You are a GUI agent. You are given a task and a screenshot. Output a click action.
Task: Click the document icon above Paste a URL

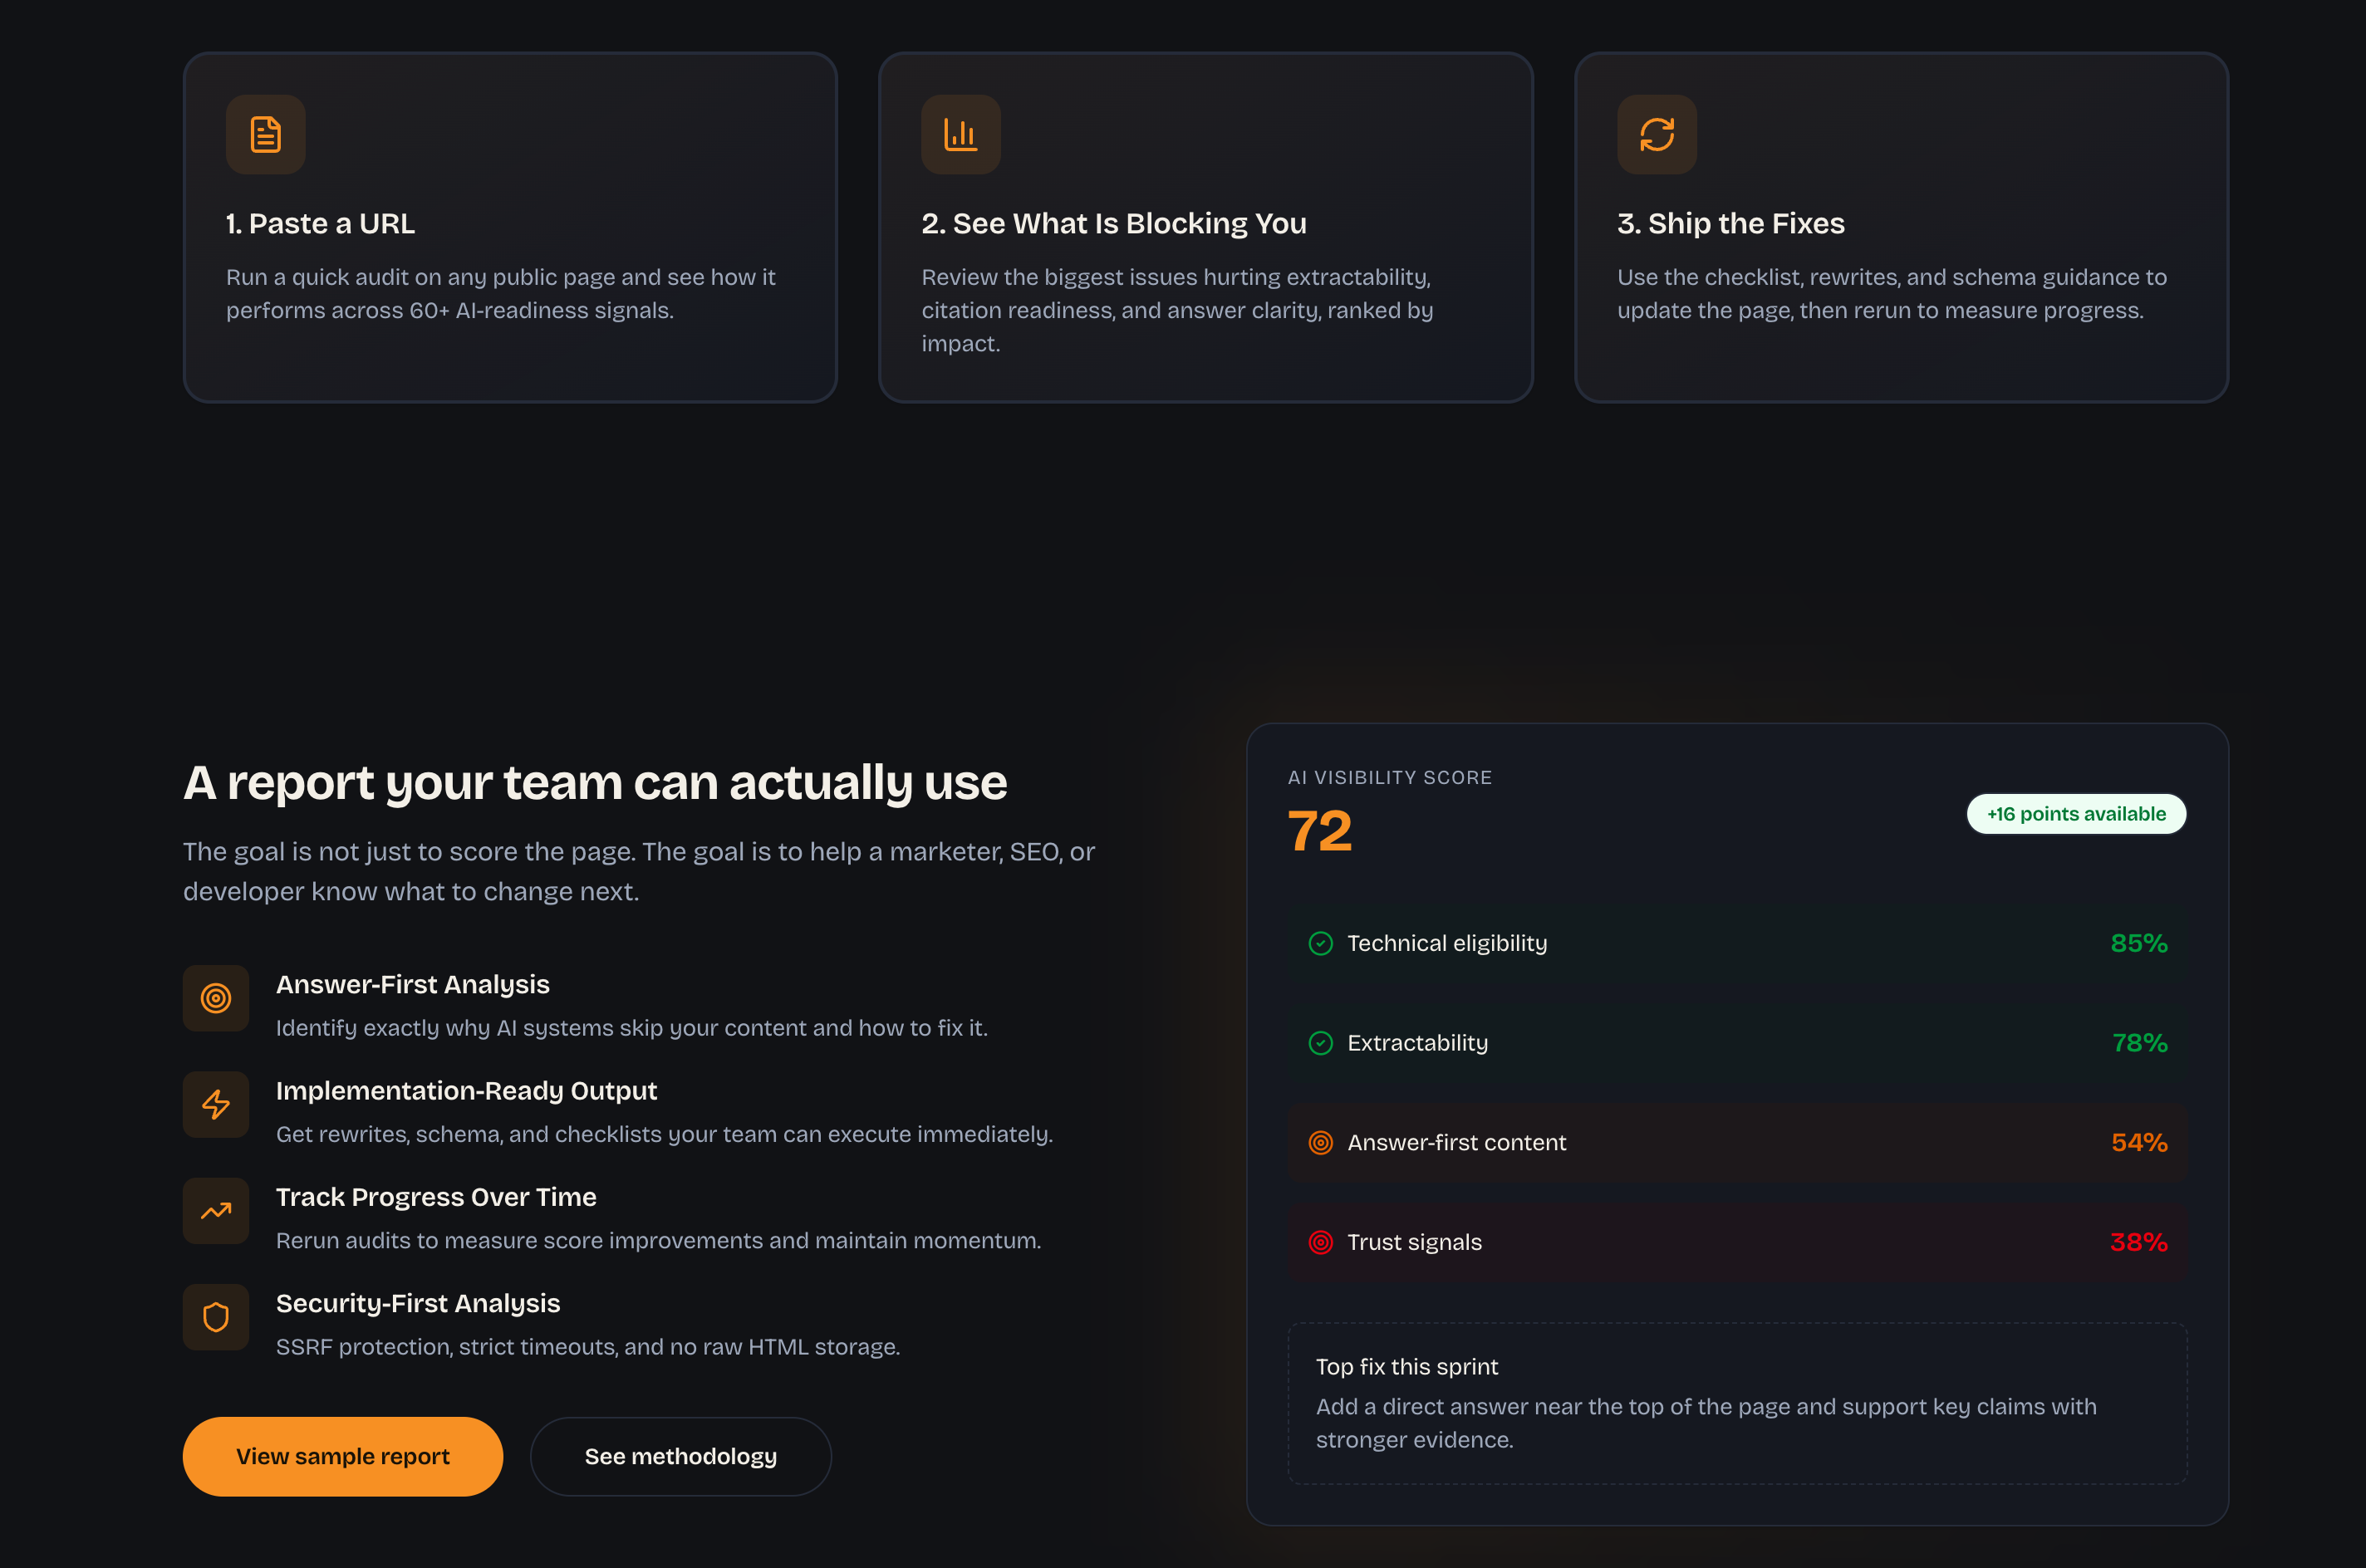(x=265, y=135)
